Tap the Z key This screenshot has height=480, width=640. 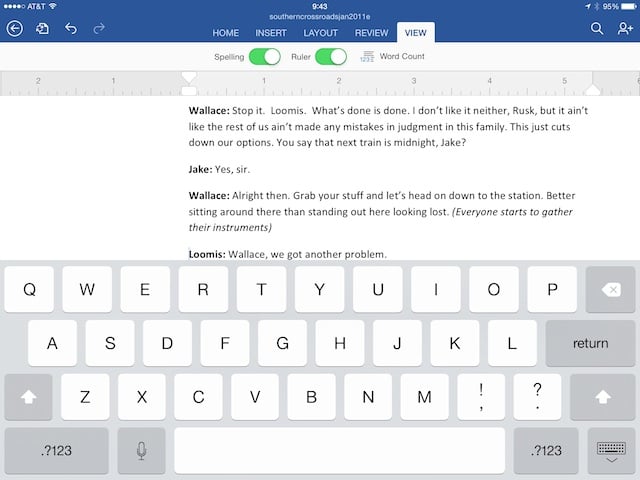coord(85,397)
